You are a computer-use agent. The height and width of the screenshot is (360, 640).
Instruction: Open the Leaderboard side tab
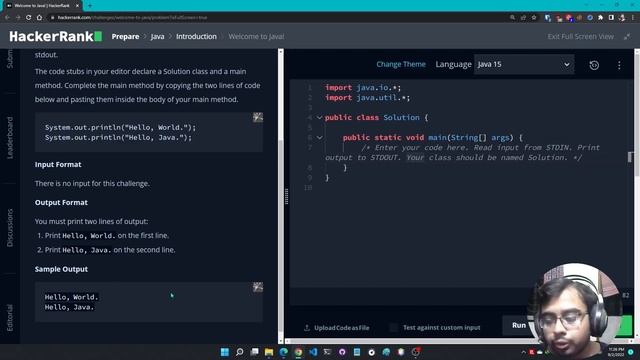pos(10,138)
